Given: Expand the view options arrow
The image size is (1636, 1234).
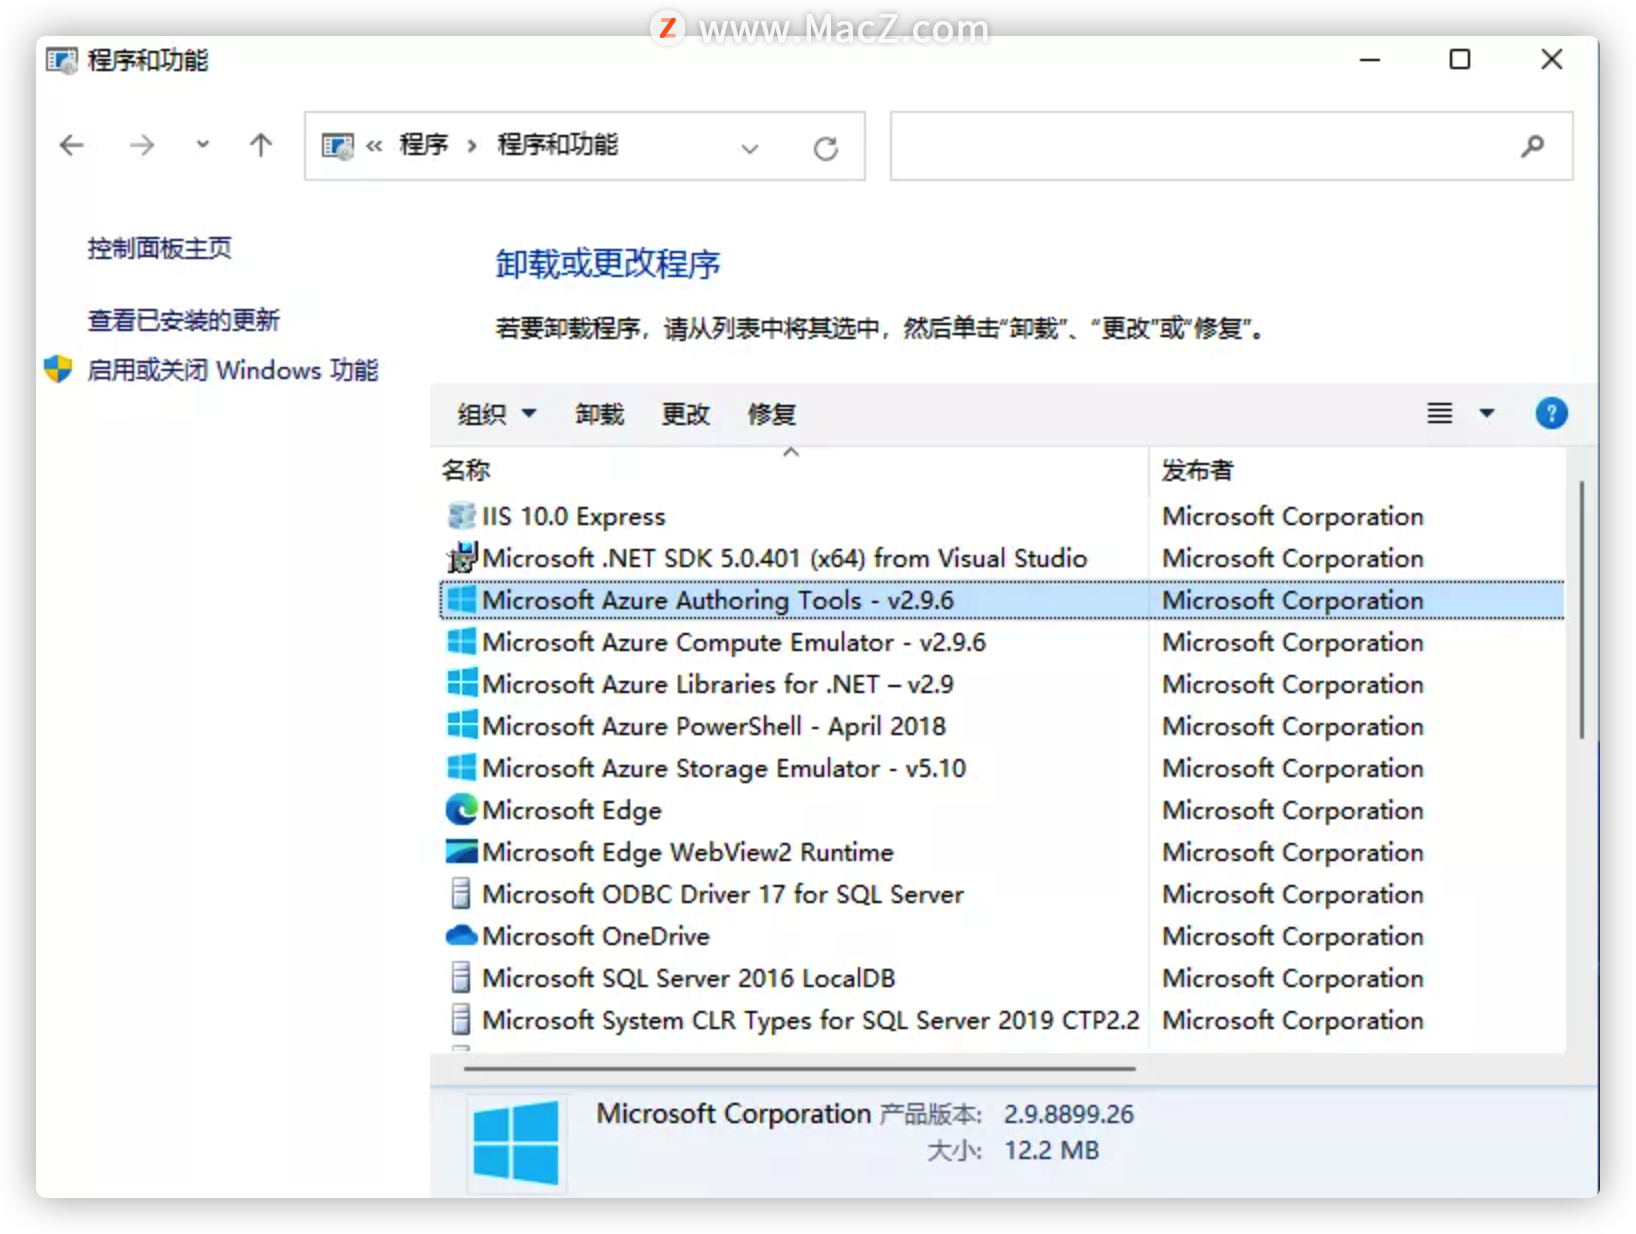Looking at the screenshot, I should point(1487,413).
